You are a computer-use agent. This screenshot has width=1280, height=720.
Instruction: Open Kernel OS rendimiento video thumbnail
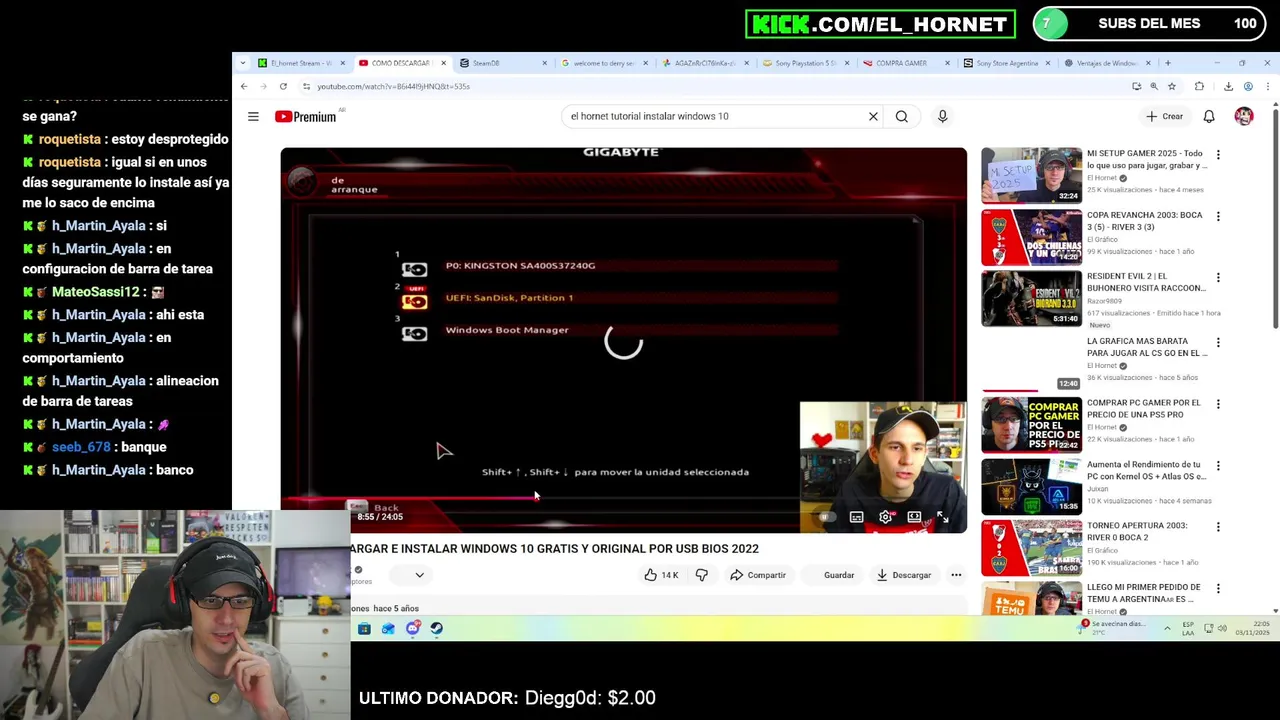point(1031,485)
